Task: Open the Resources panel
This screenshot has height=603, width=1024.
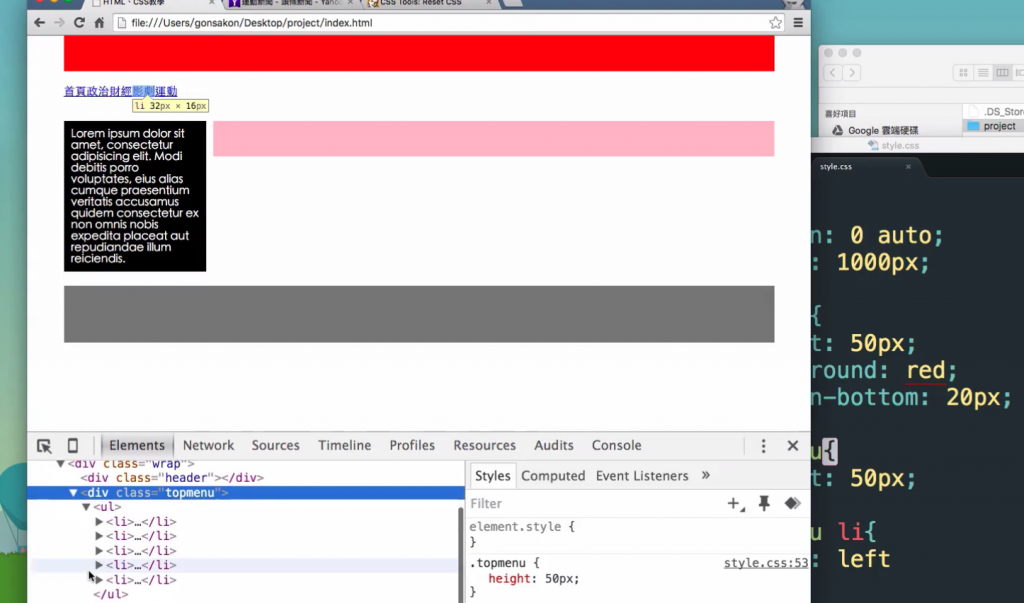Action: point(485,446)
